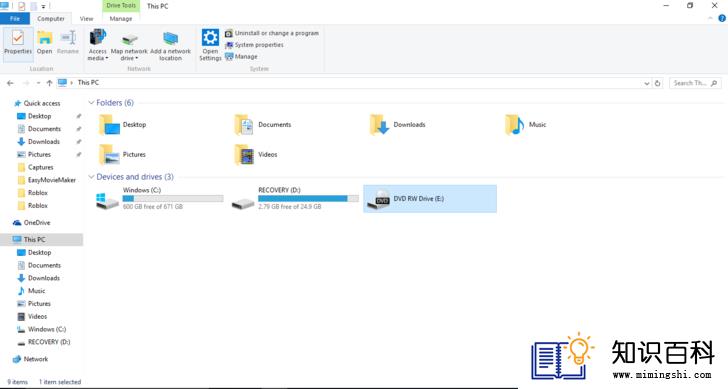Select the Documents folder icon
This screenshot has height=389, width=728.
click(244, 125)
